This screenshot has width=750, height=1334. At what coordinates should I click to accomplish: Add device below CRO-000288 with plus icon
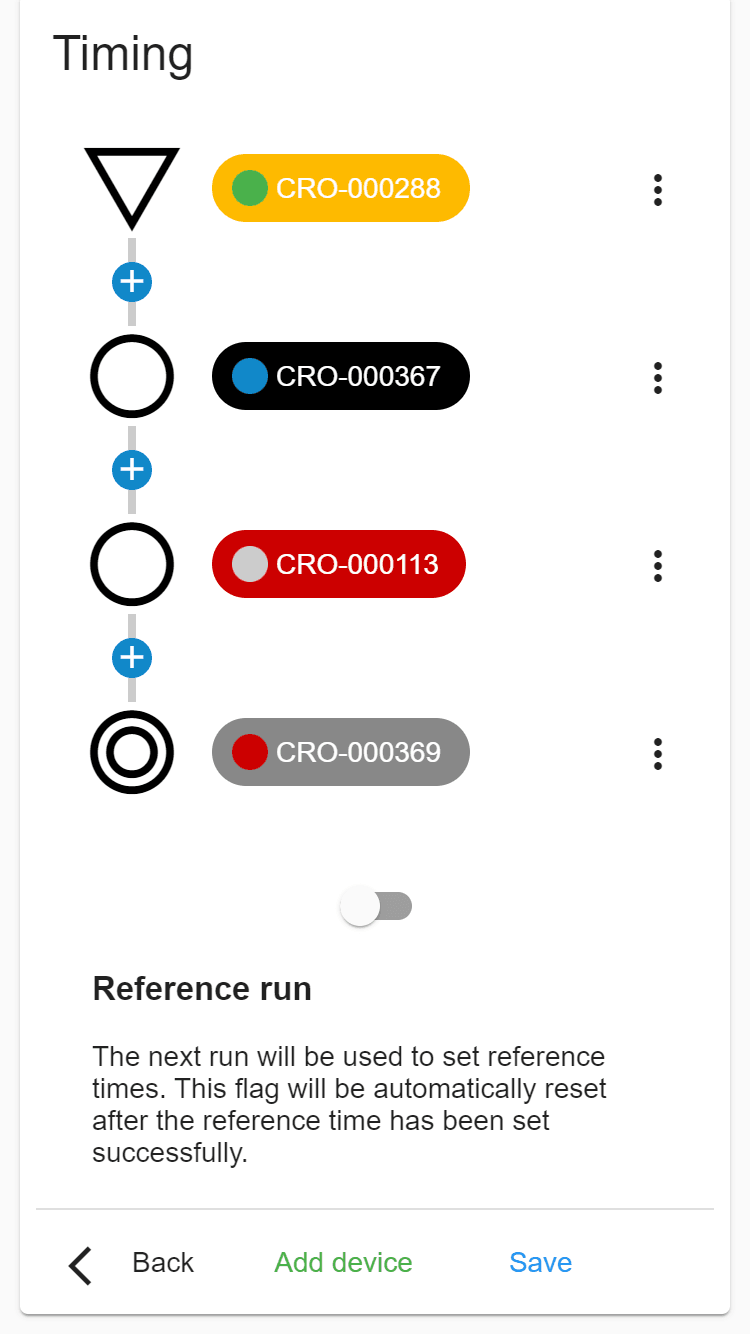[132, 282]
